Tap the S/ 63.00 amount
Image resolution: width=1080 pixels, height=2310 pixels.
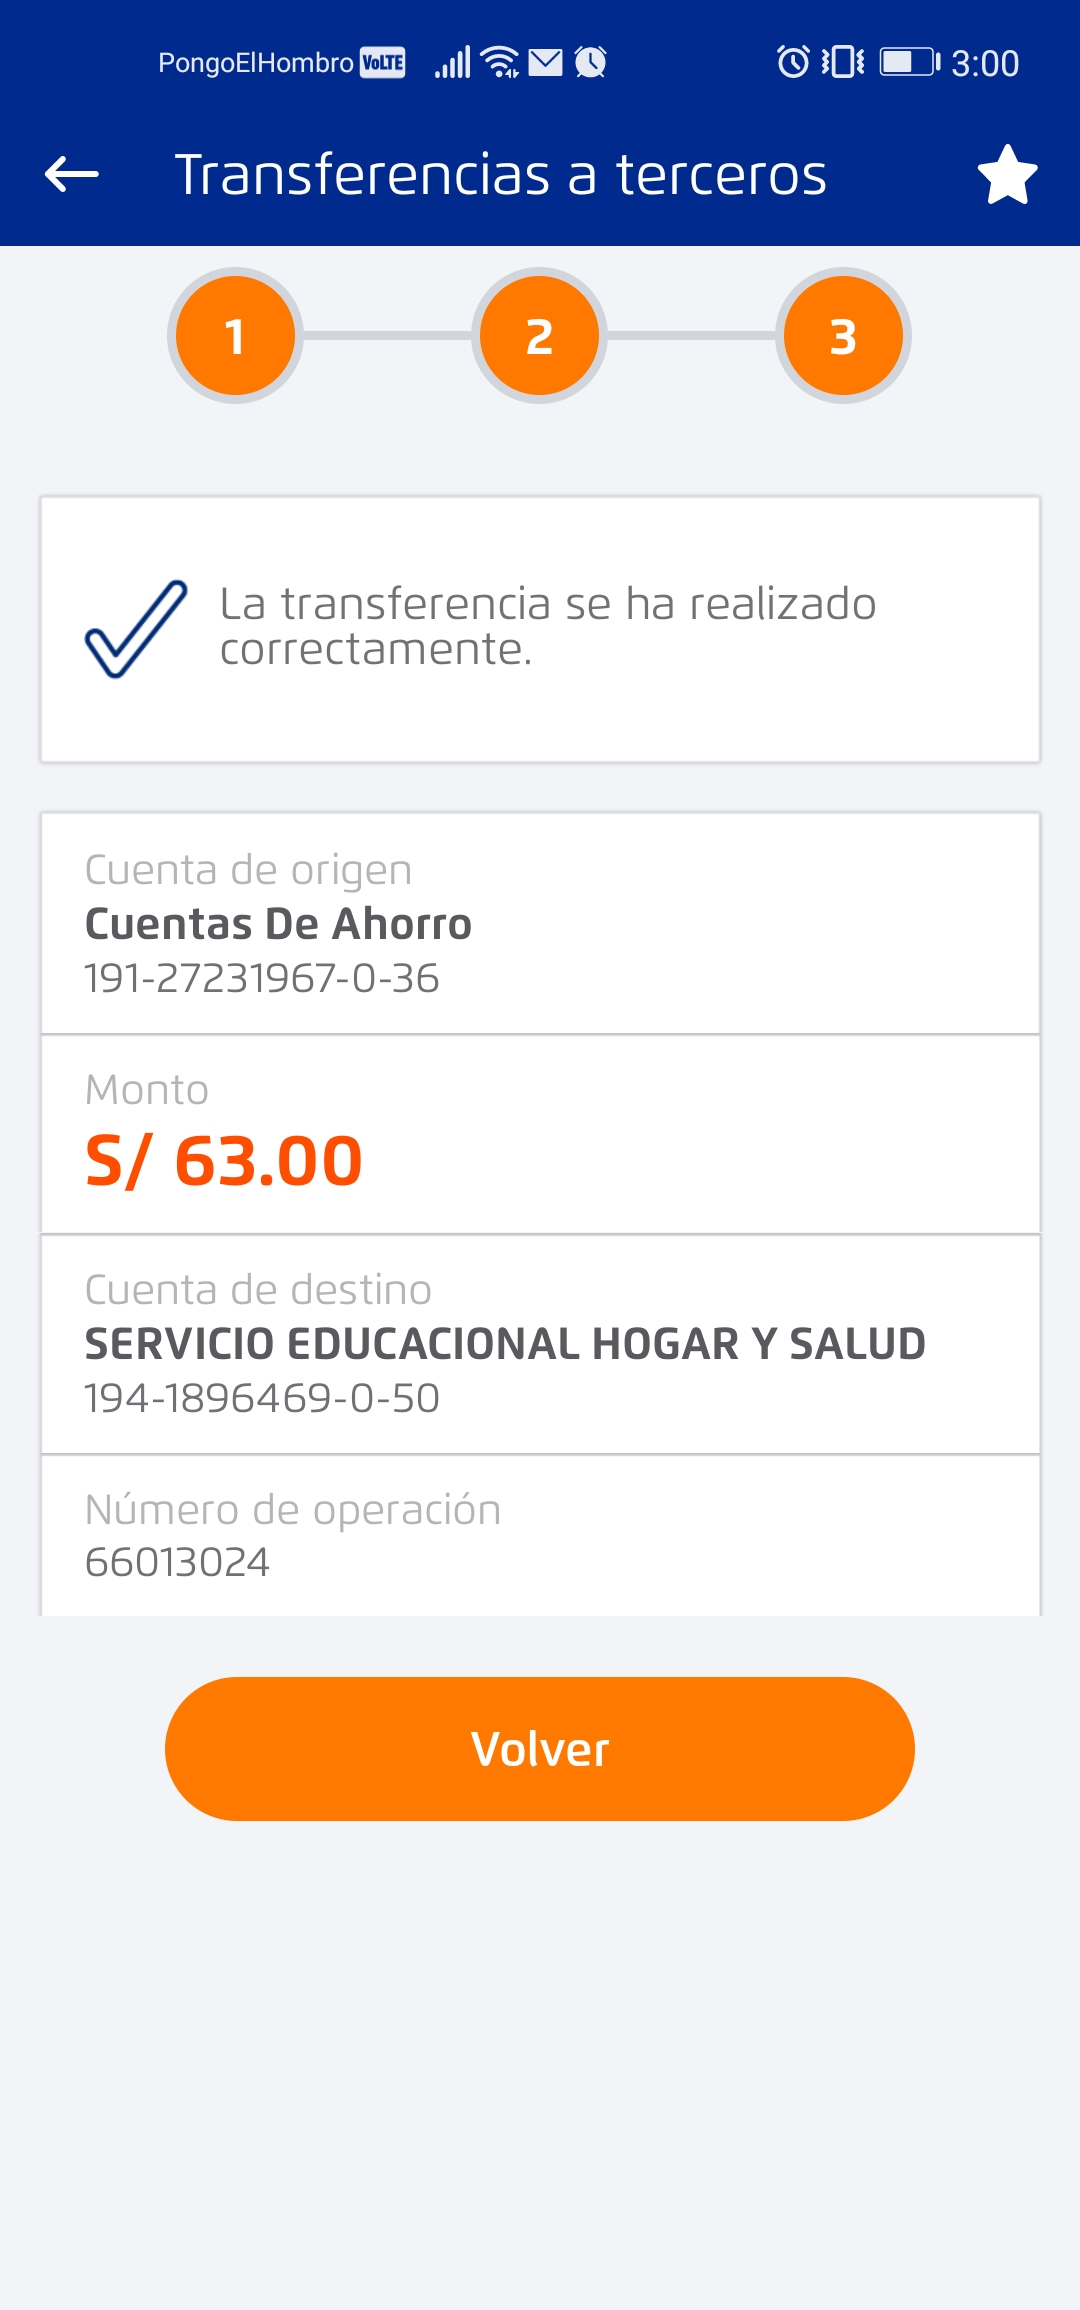click(x=224, y=1161)
